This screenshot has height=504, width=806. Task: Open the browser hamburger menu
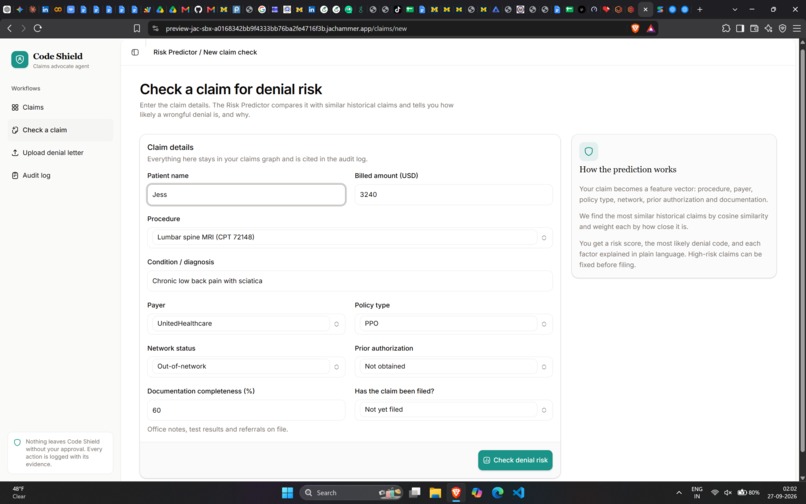[797, 28]
